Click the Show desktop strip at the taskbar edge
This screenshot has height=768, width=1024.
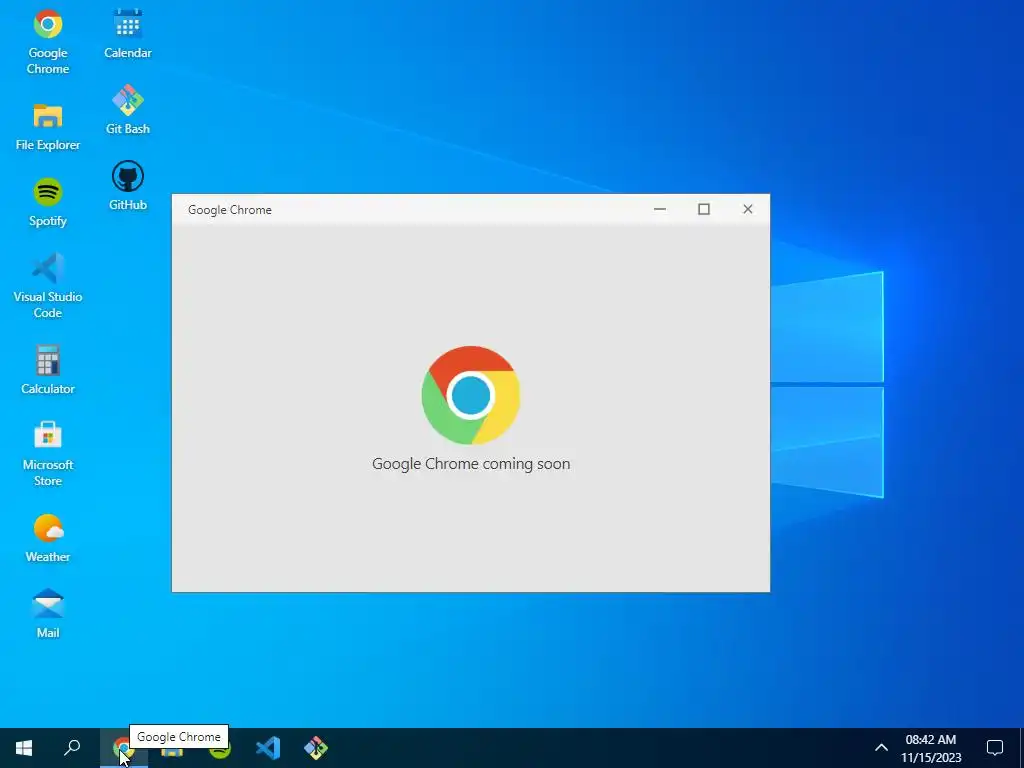pyautogui.click(x=1021, y=748)
